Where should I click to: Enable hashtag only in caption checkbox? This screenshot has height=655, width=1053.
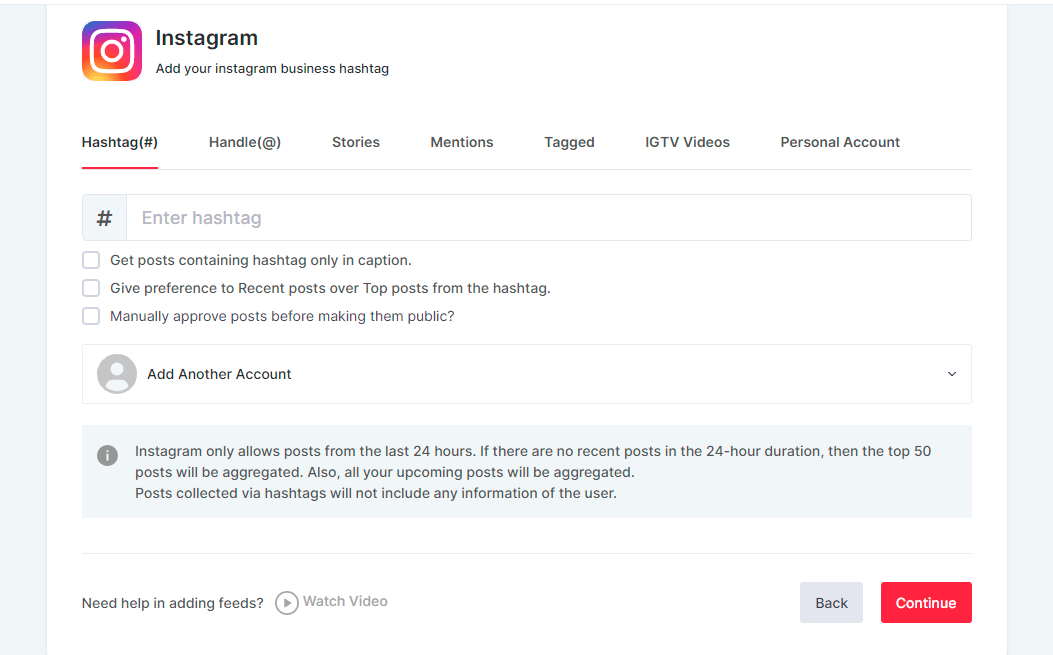[x=91, y=260]
